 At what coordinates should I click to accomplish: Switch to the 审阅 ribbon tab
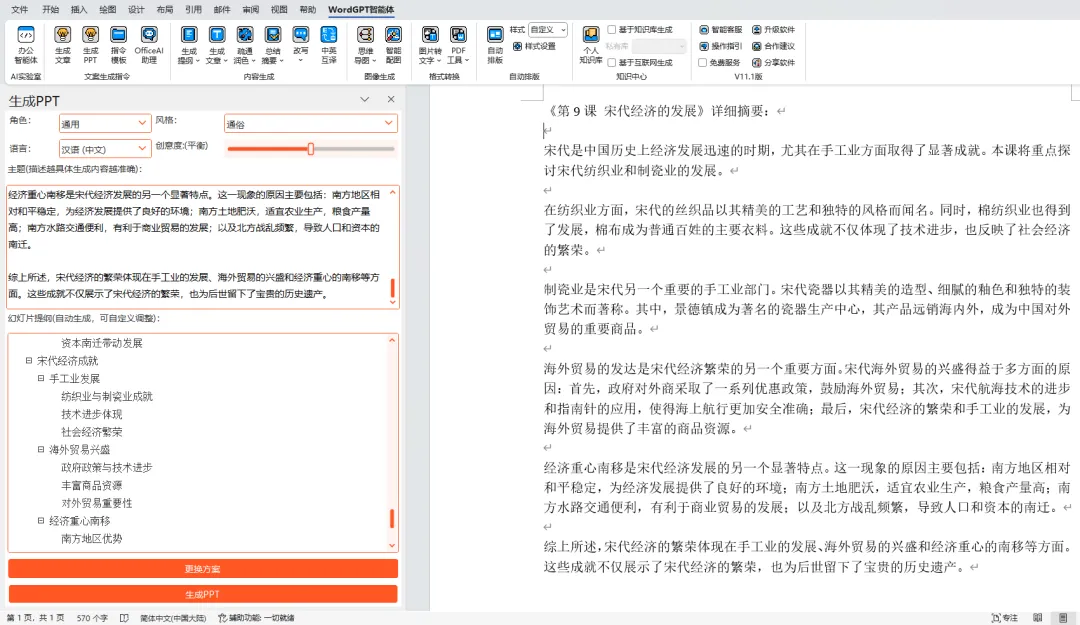tap(251, 10)
